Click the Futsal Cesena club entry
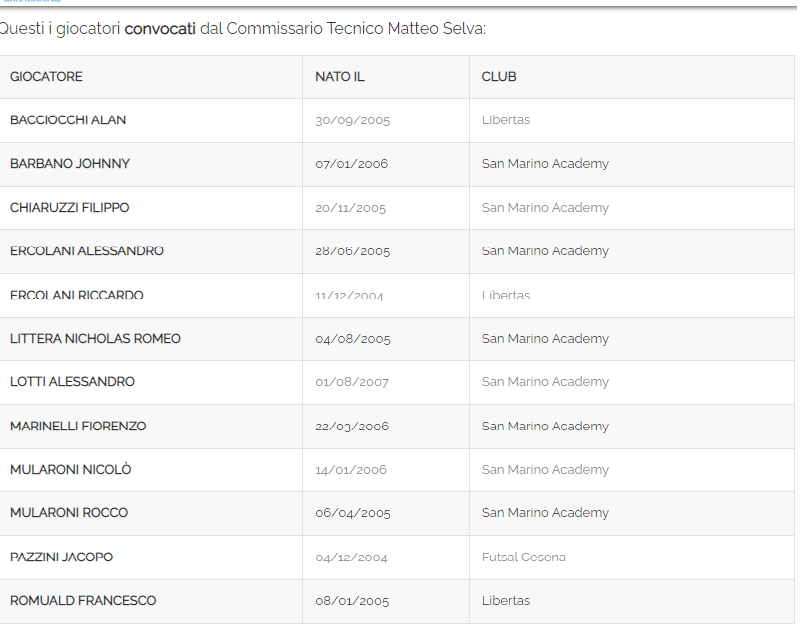 [523, 557]
